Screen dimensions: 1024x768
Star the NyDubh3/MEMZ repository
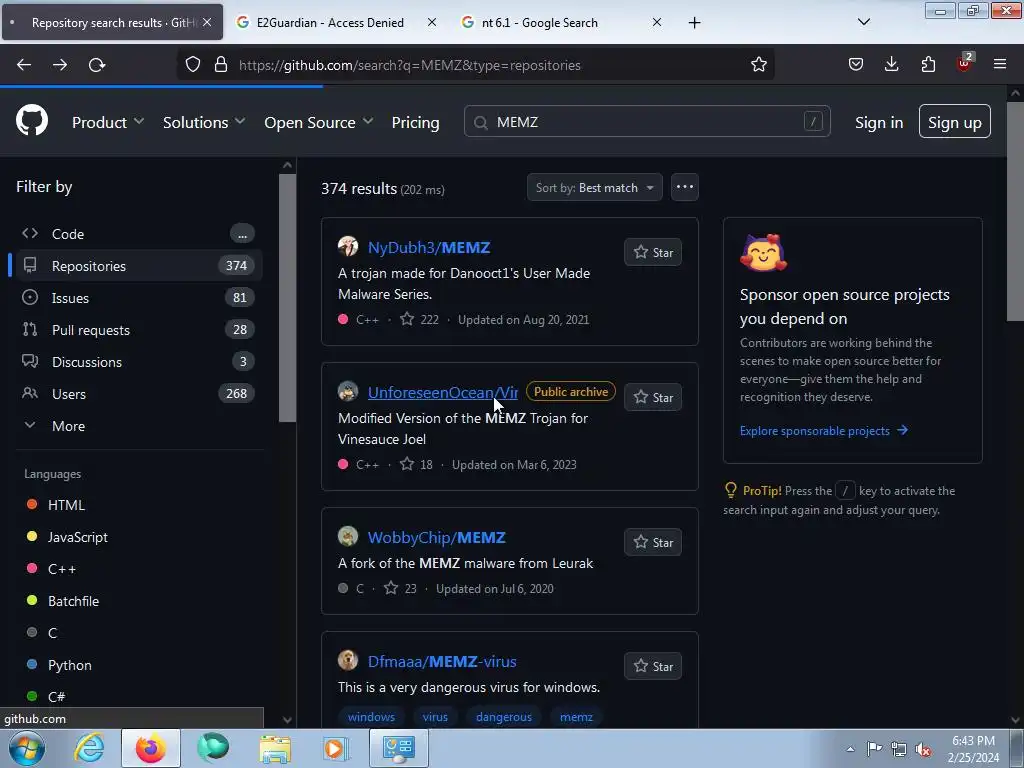tap(652, 253)
